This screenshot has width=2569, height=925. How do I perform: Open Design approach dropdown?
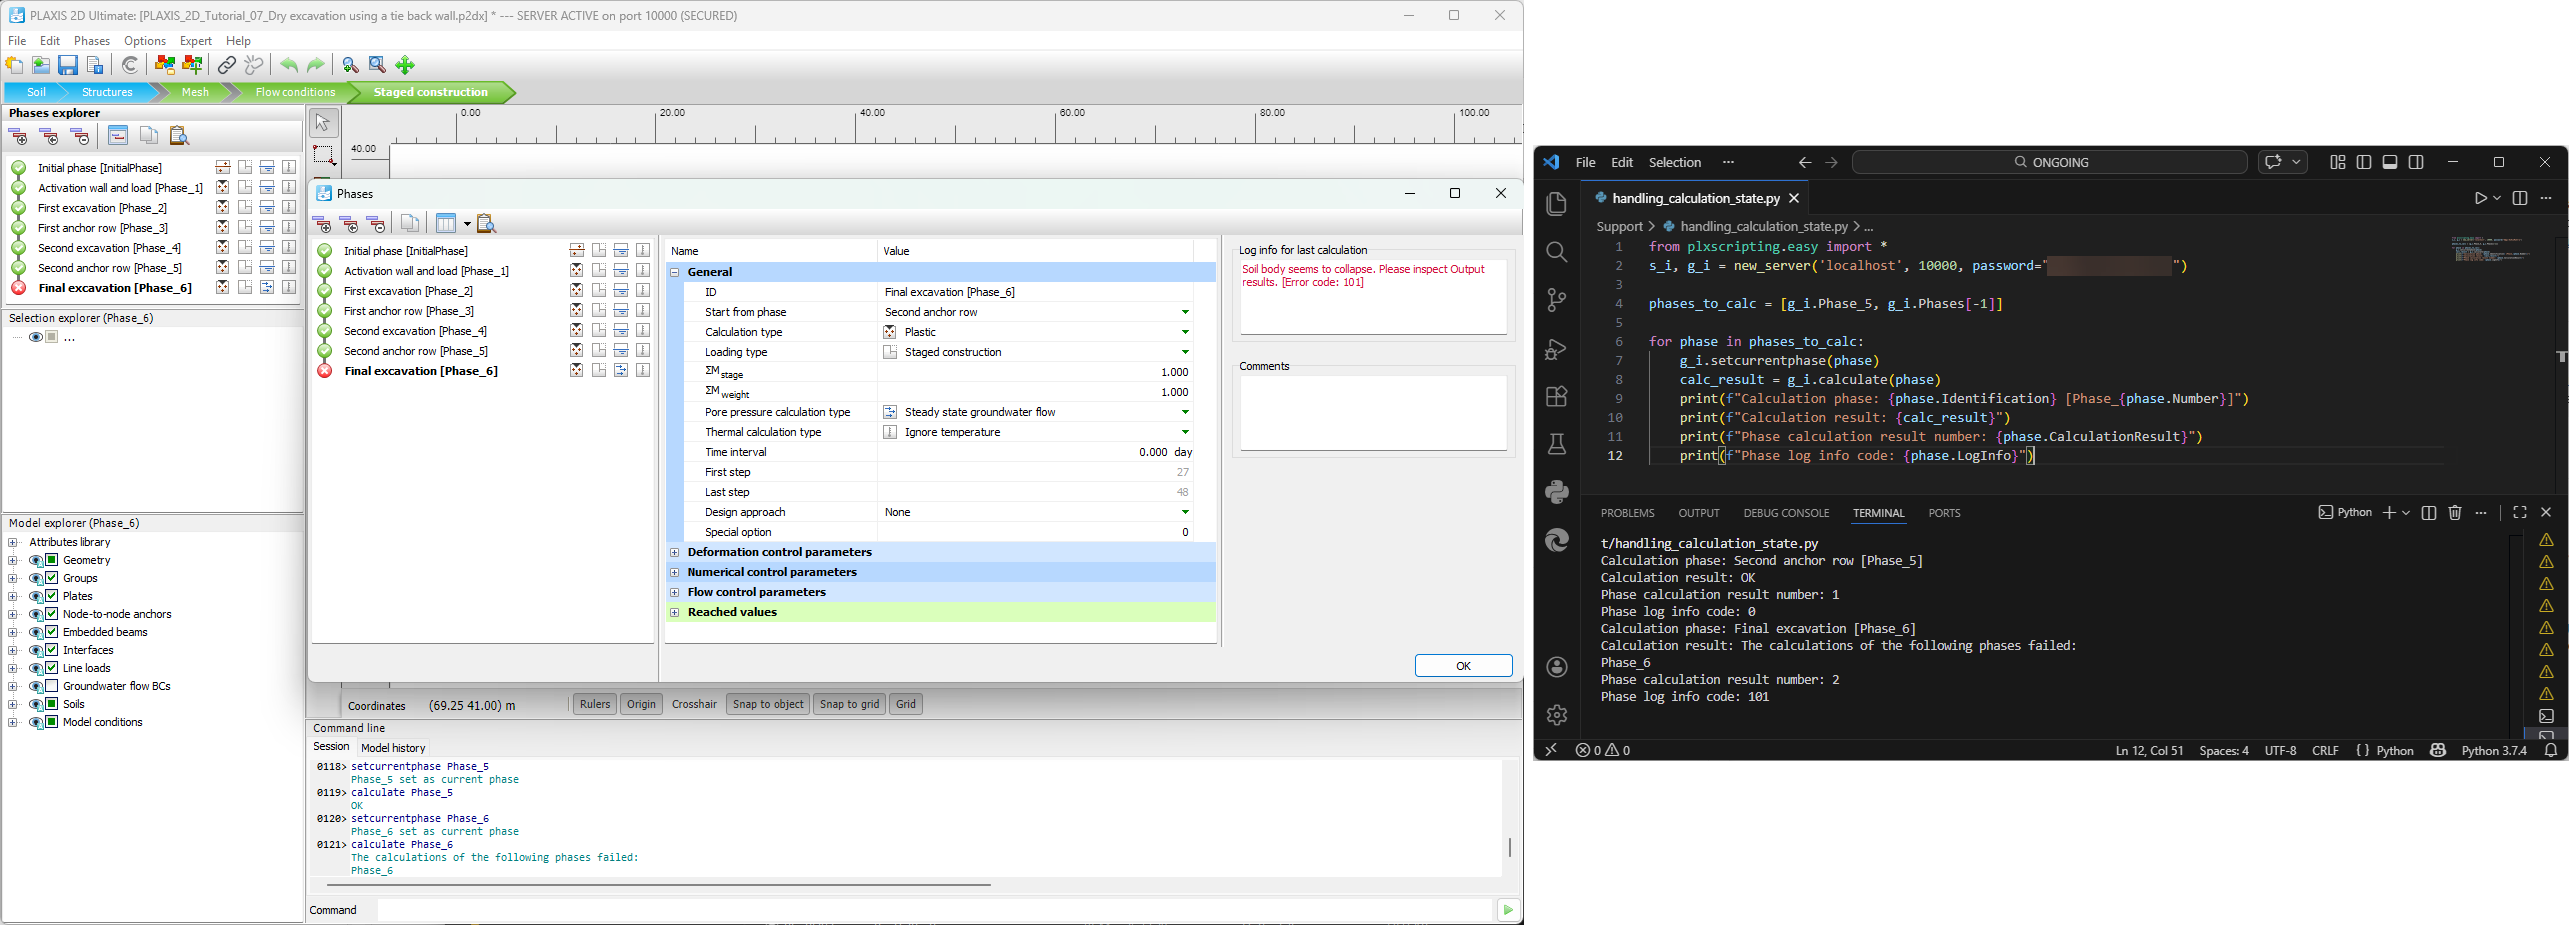click(x=1185, y=512)
